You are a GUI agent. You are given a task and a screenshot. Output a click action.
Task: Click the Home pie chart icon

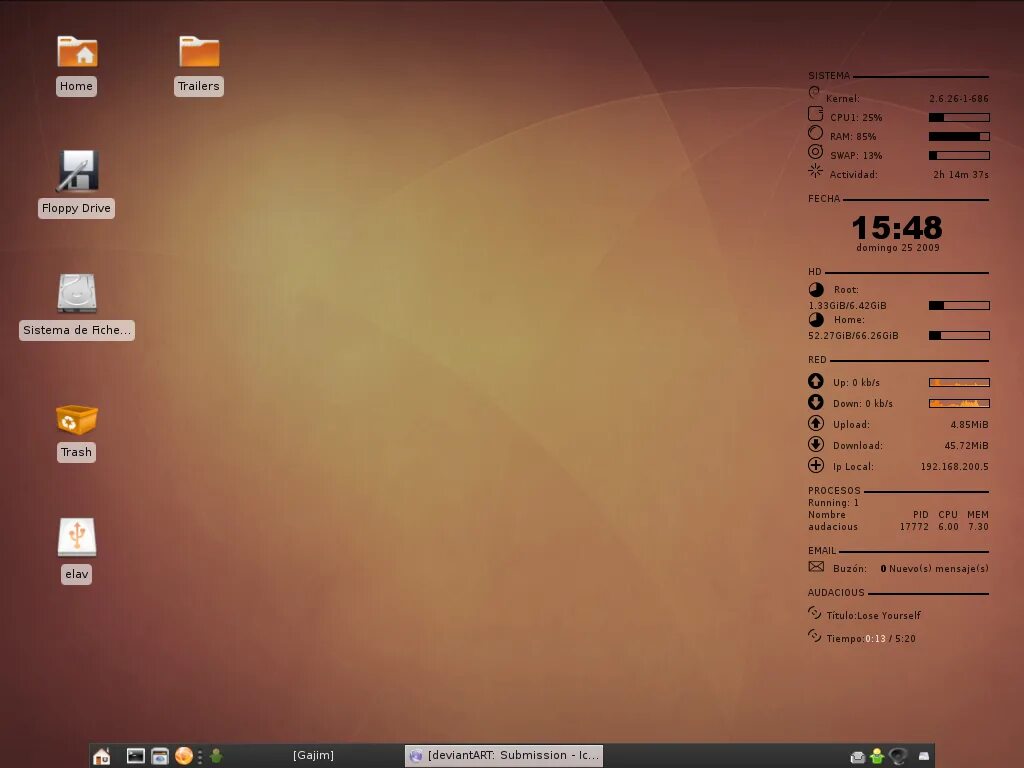coord(816,320)
